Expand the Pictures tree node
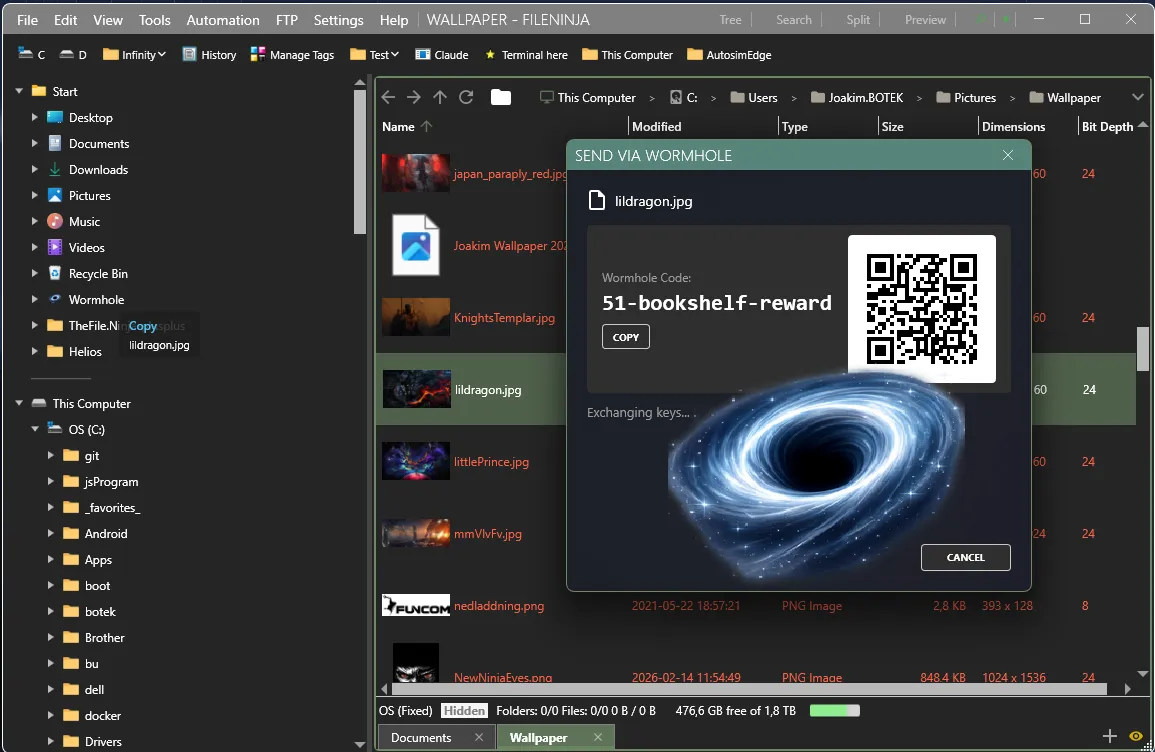The width and height of the screenshot is (1155, 752). point(35,195)
